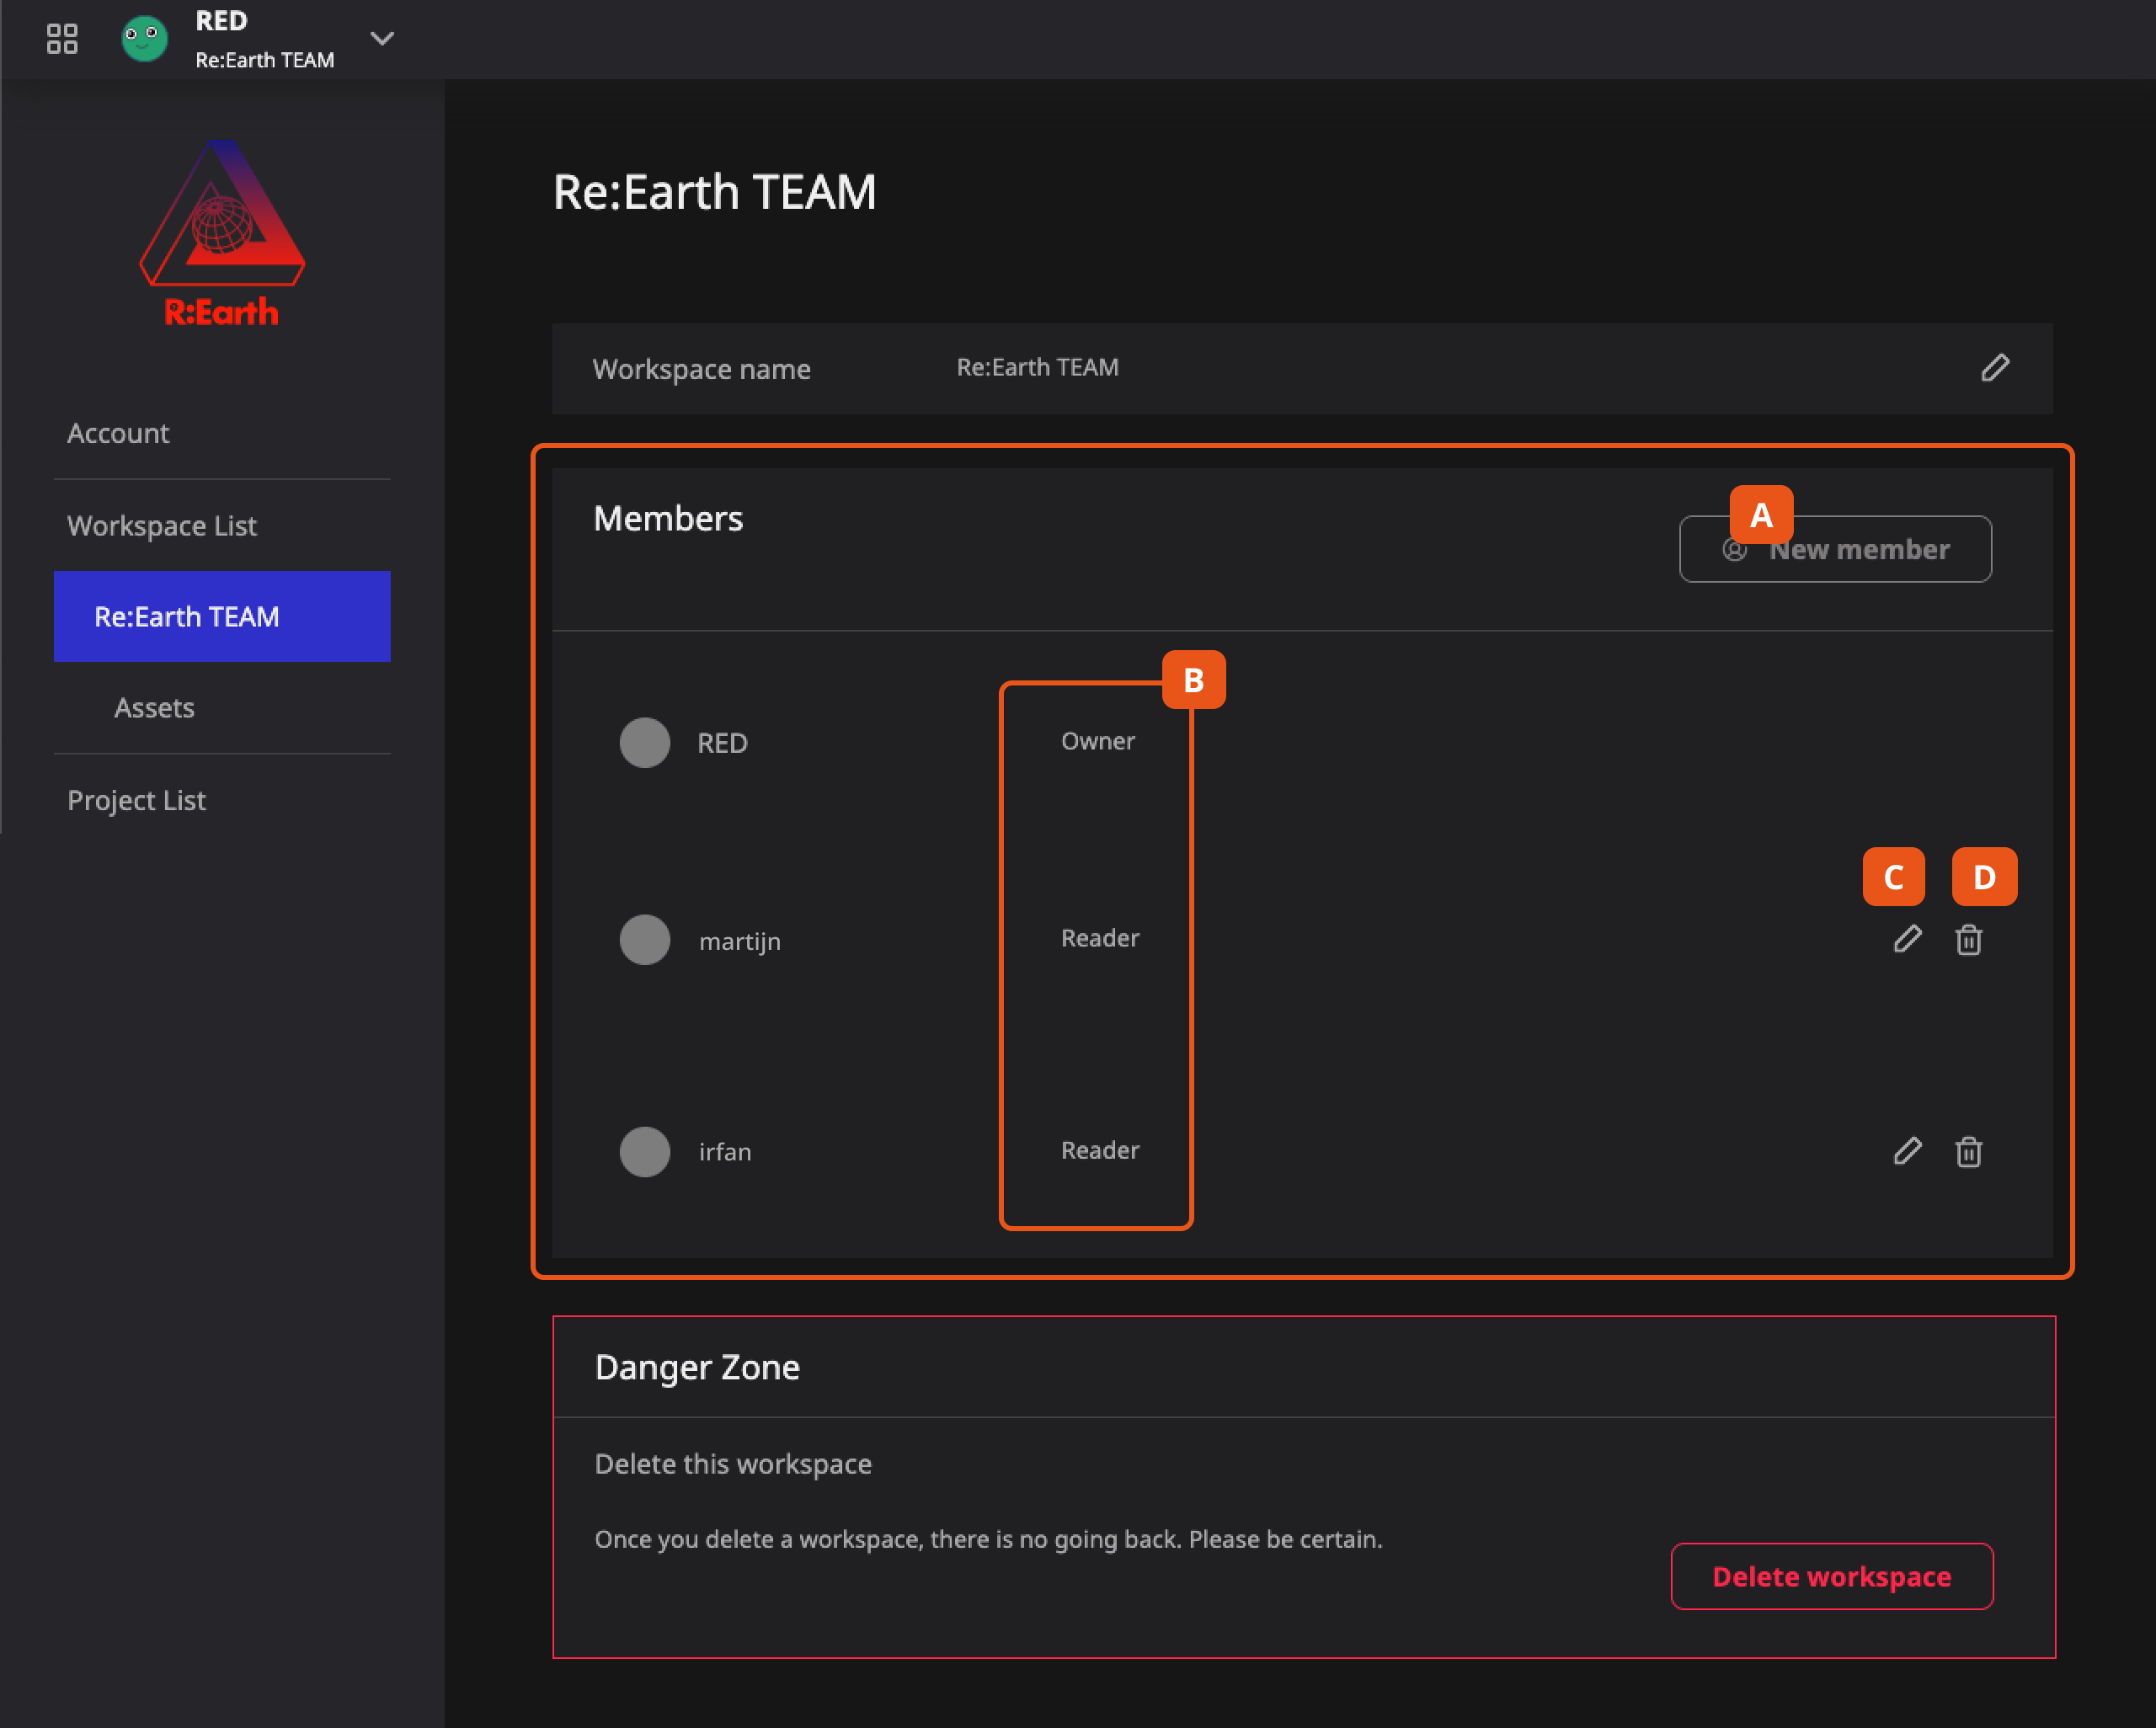This screenshot has height=1728, width=2156.
Task: Click the Reader role label for martijn
Action: click(x=1098, y=936)
